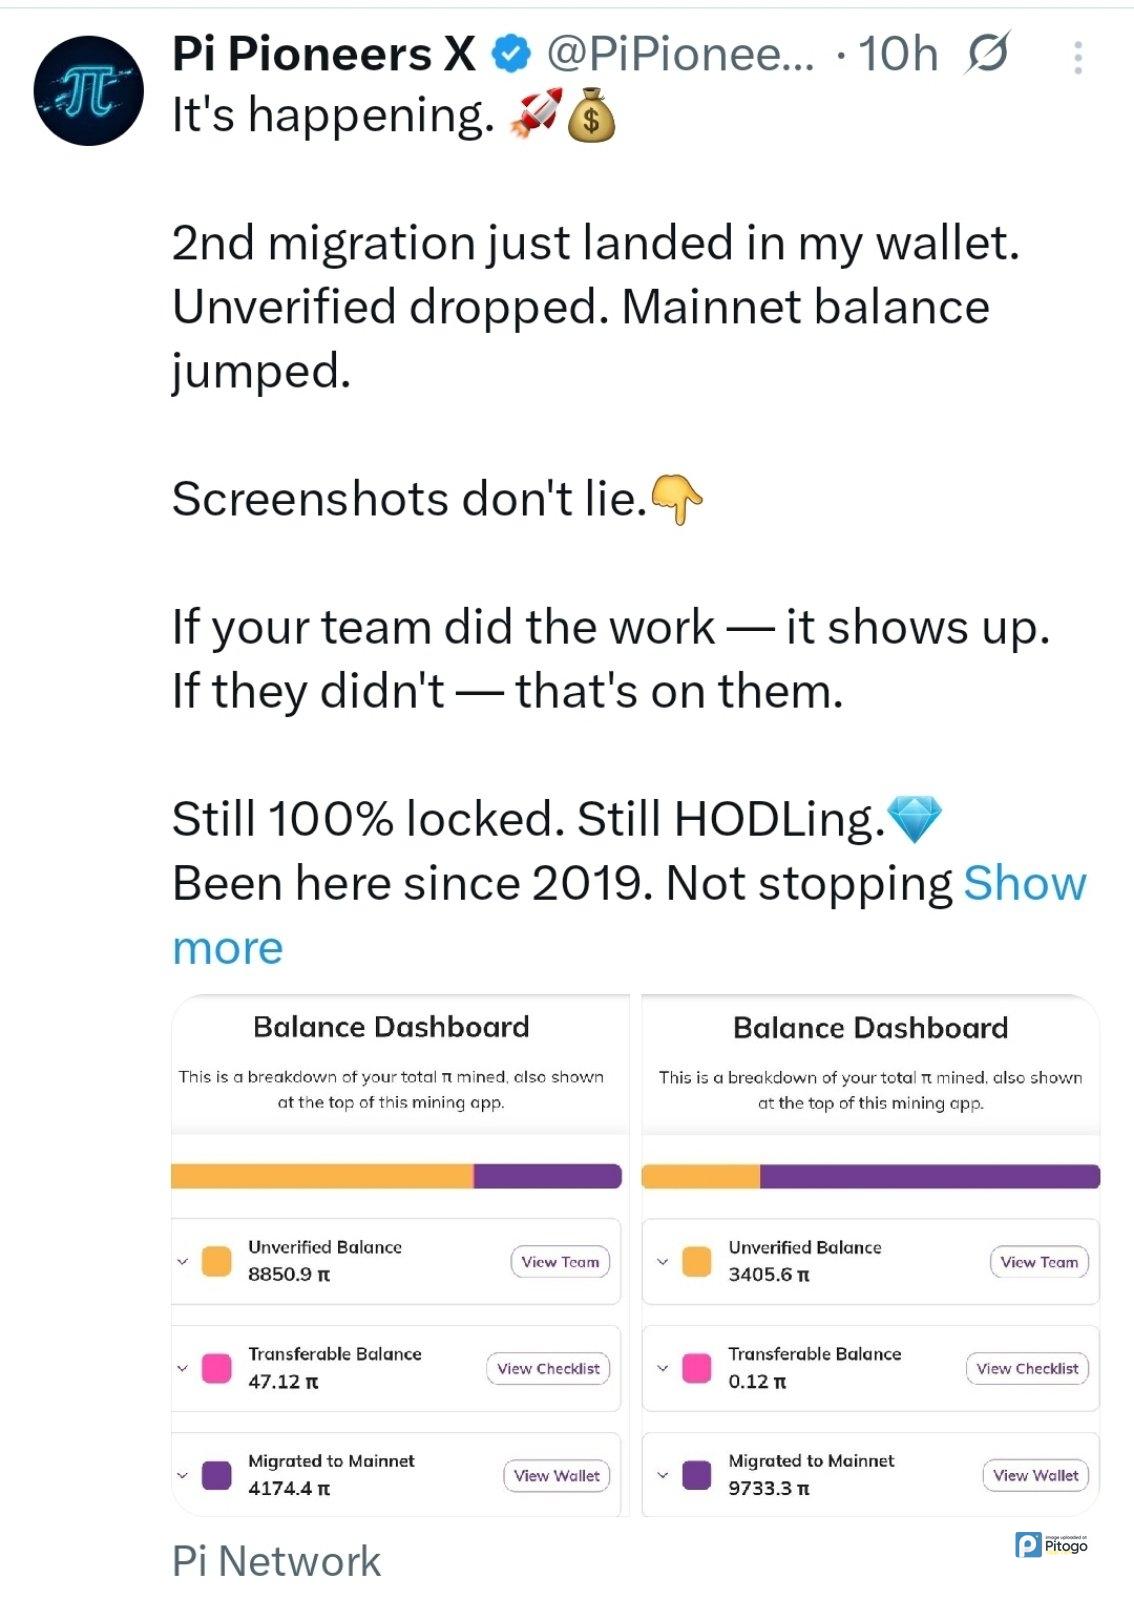The width and height of the screenshot is (1134, 1600).
Task: Open the three-dot post options menu
Action: (x=1077, y=58)
